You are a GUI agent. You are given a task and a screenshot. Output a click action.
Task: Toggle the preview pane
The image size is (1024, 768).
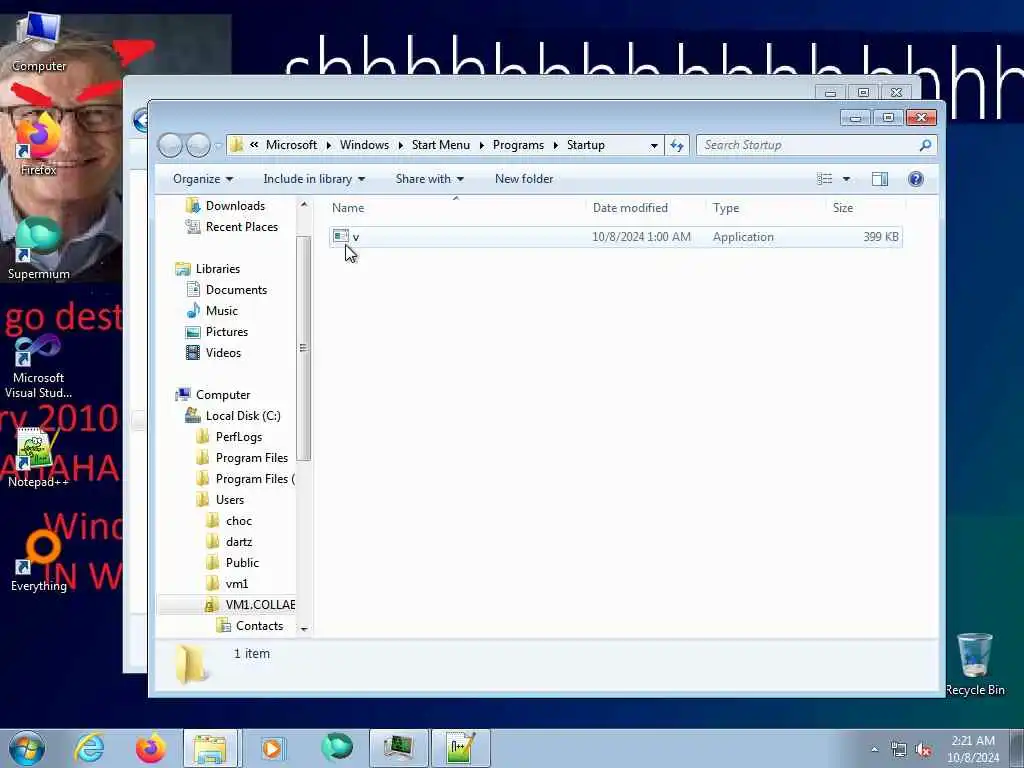[880, 179]
